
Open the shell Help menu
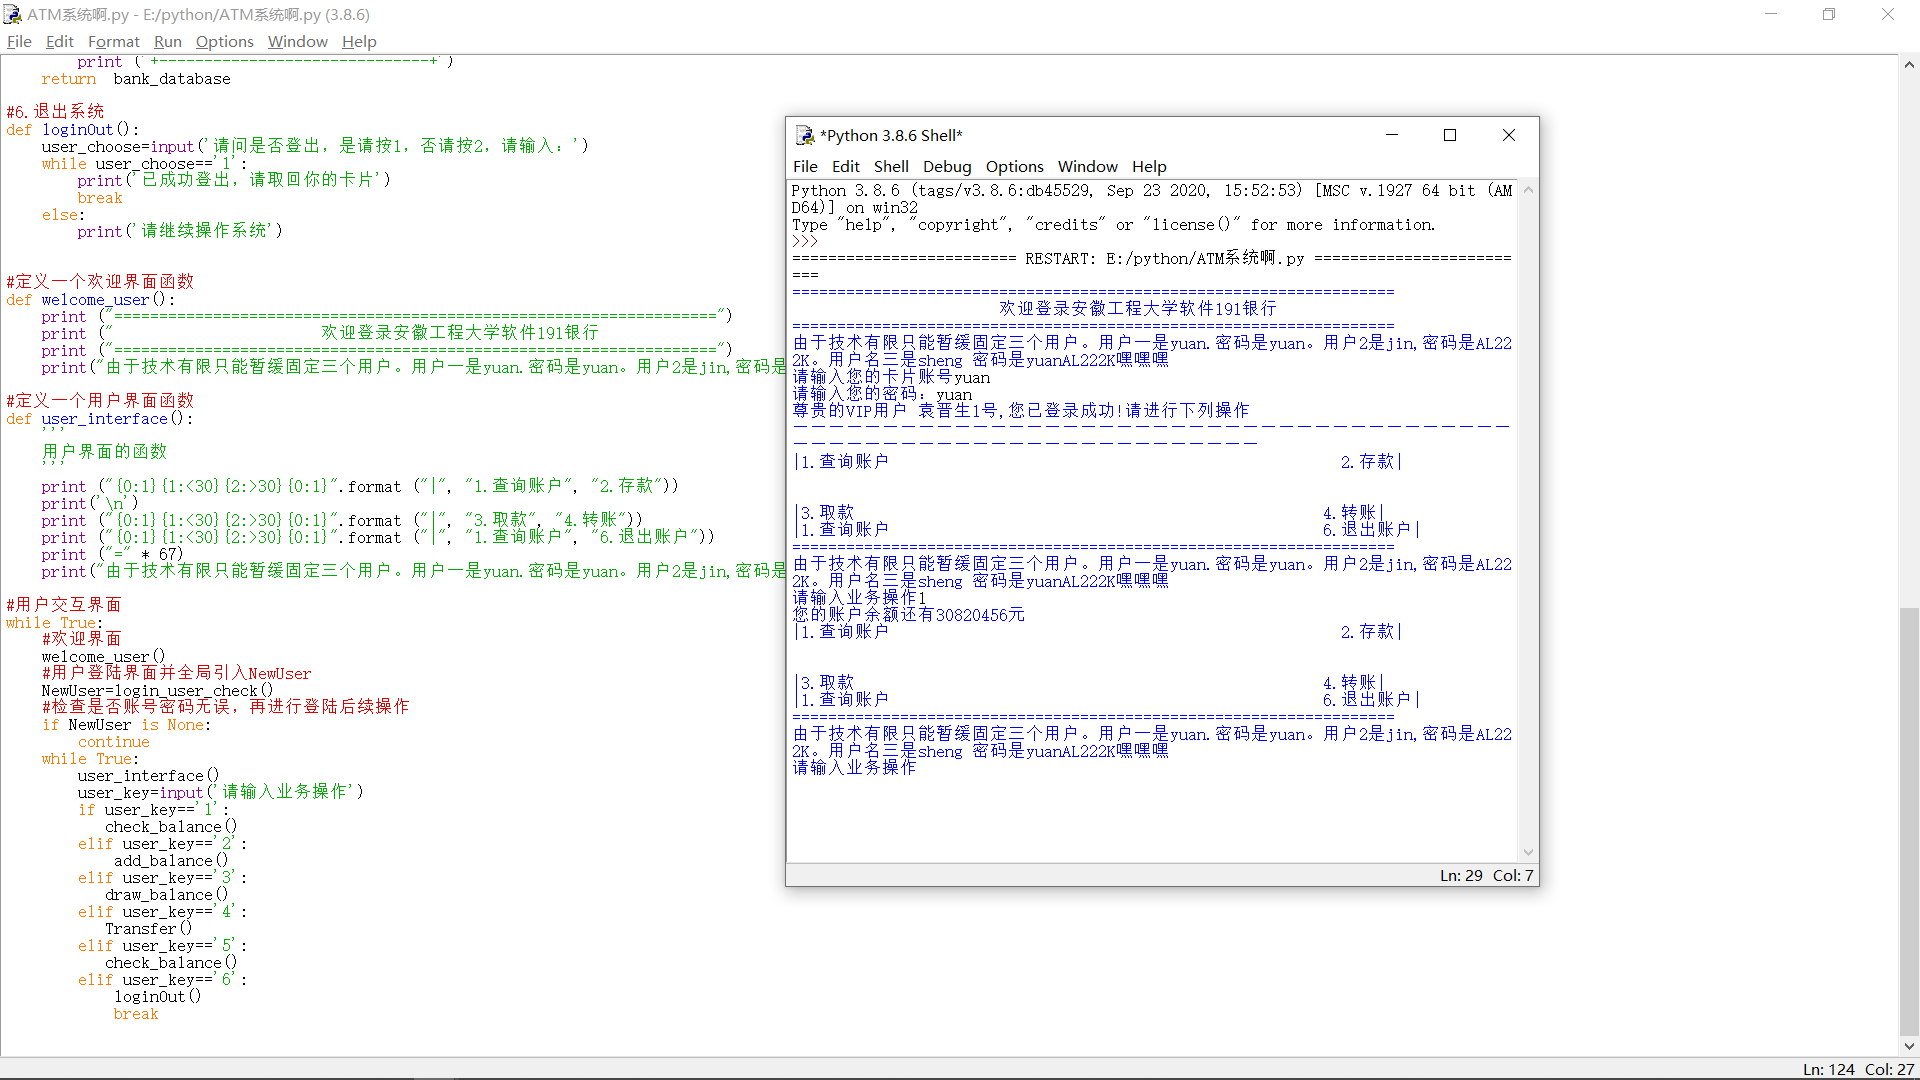[1148, 166]
